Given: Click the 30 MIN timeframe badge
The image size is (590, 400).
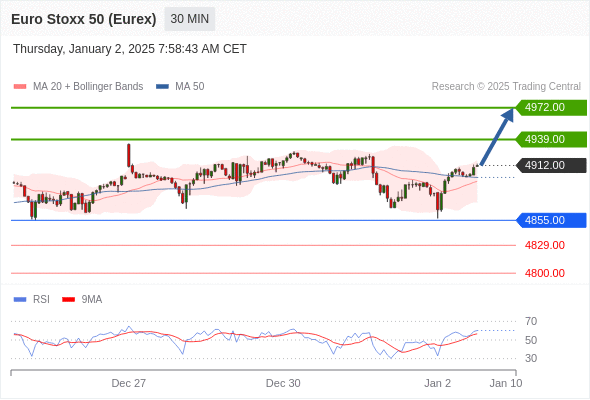Looking at the screenshot, I should 190,19.
